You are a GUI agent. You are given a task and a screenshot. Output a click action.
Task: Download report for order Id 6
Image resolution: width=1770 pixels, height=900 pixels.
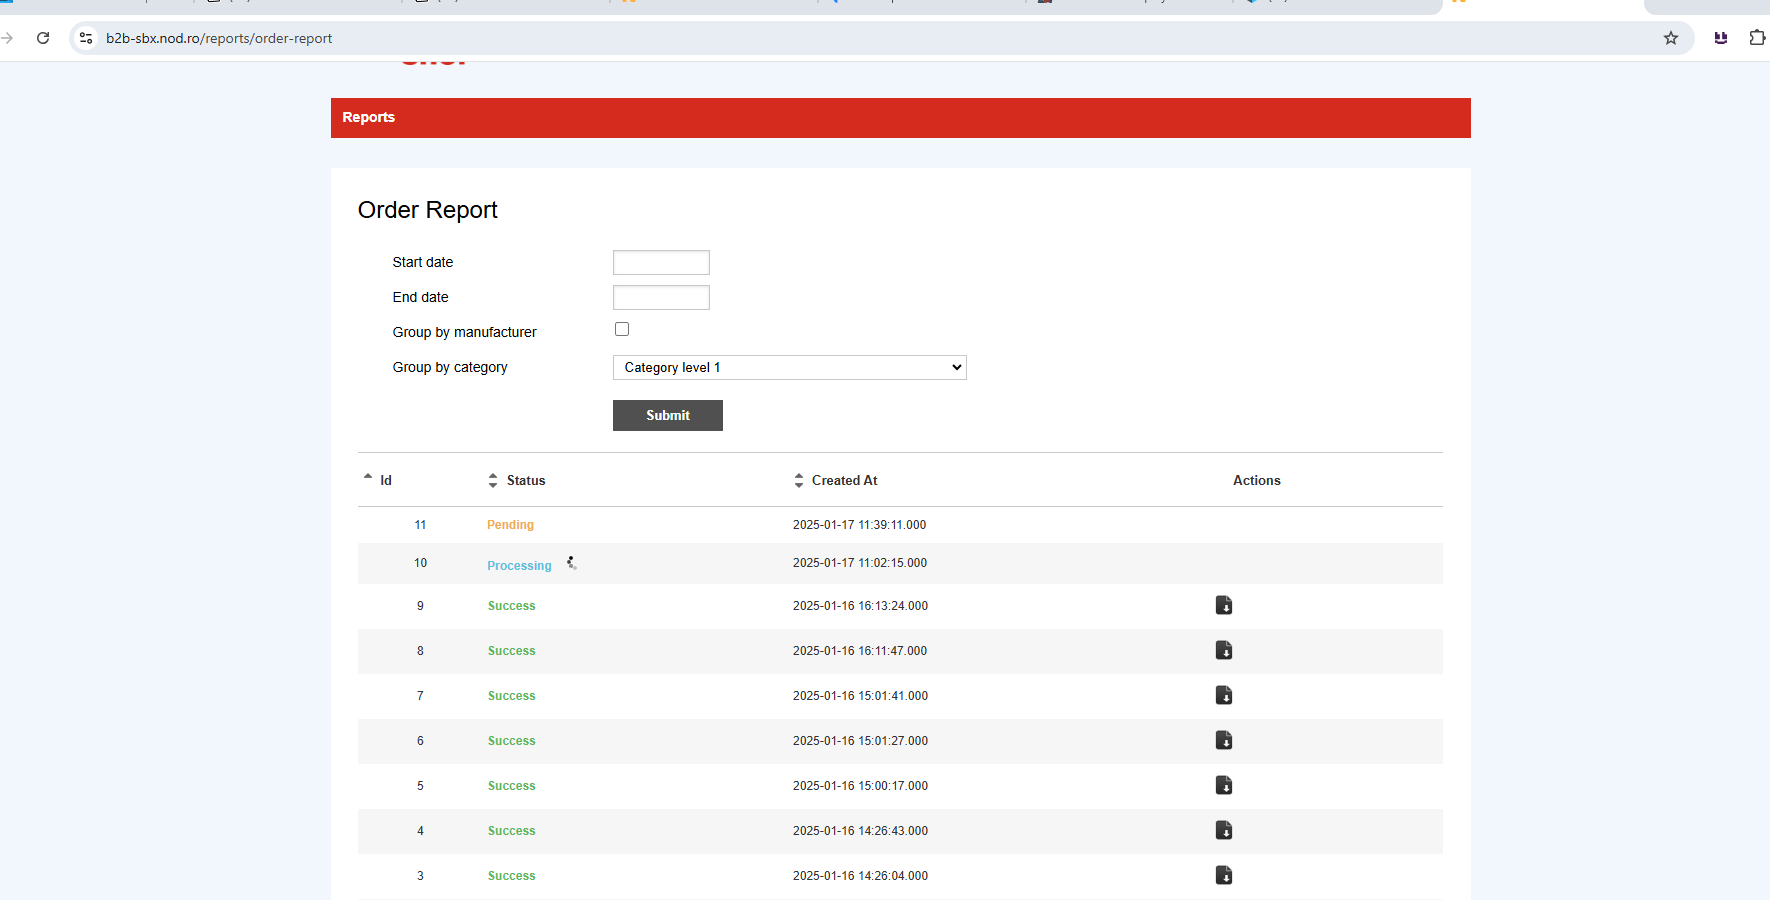[x=1223, y=740]
